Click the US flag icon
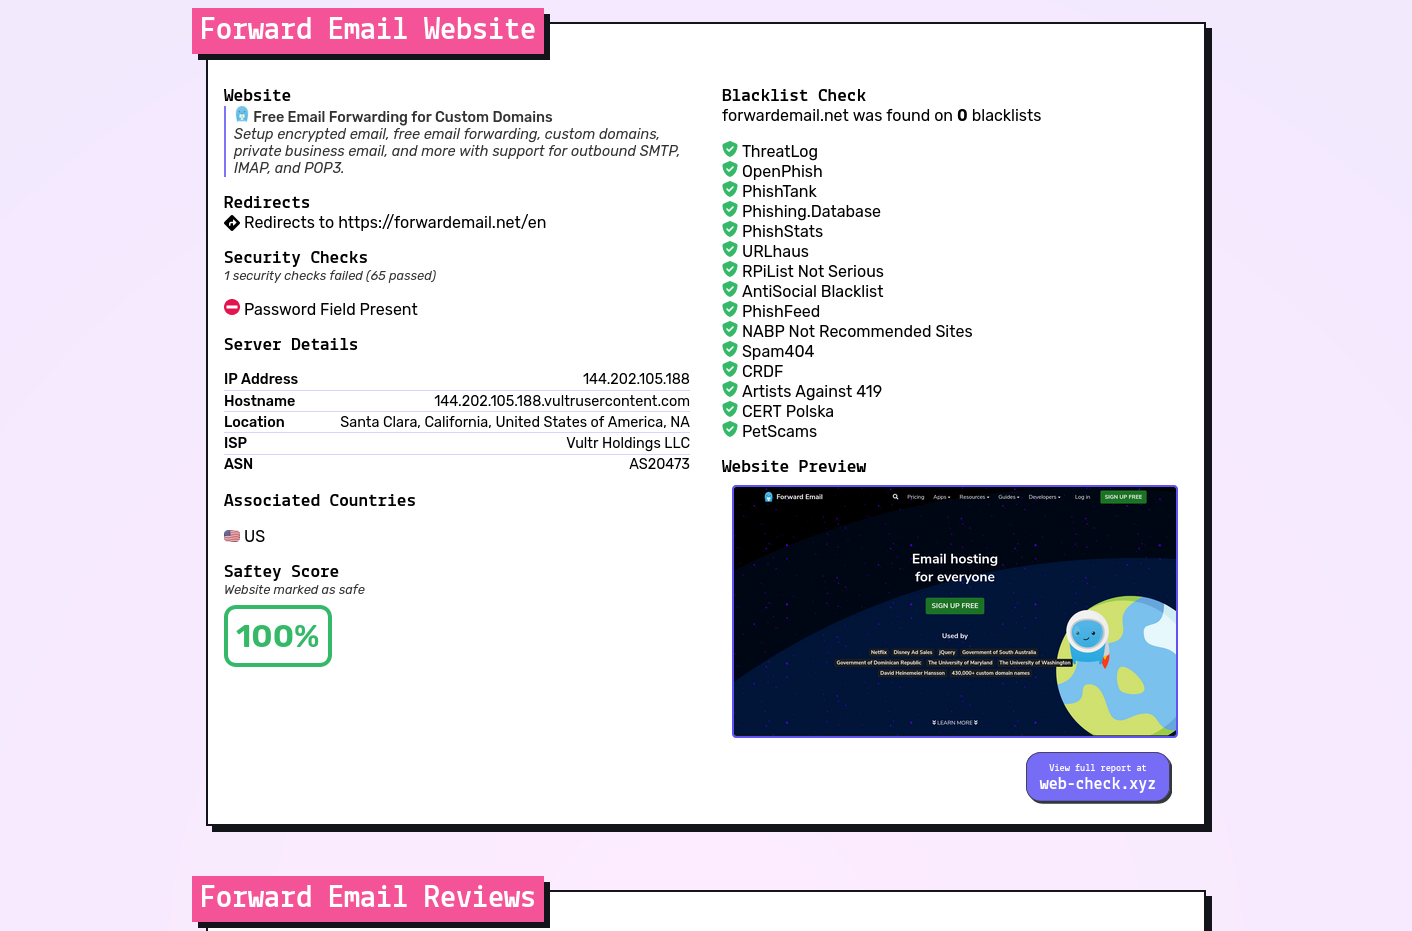1412x931 pixels. 232,536
